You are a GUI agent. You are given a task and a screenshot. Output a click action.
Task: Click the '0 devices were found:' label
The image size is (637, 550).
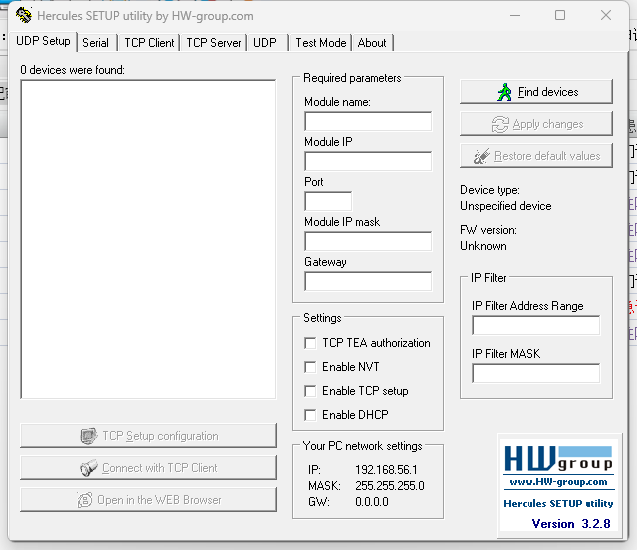coord(72,70)
